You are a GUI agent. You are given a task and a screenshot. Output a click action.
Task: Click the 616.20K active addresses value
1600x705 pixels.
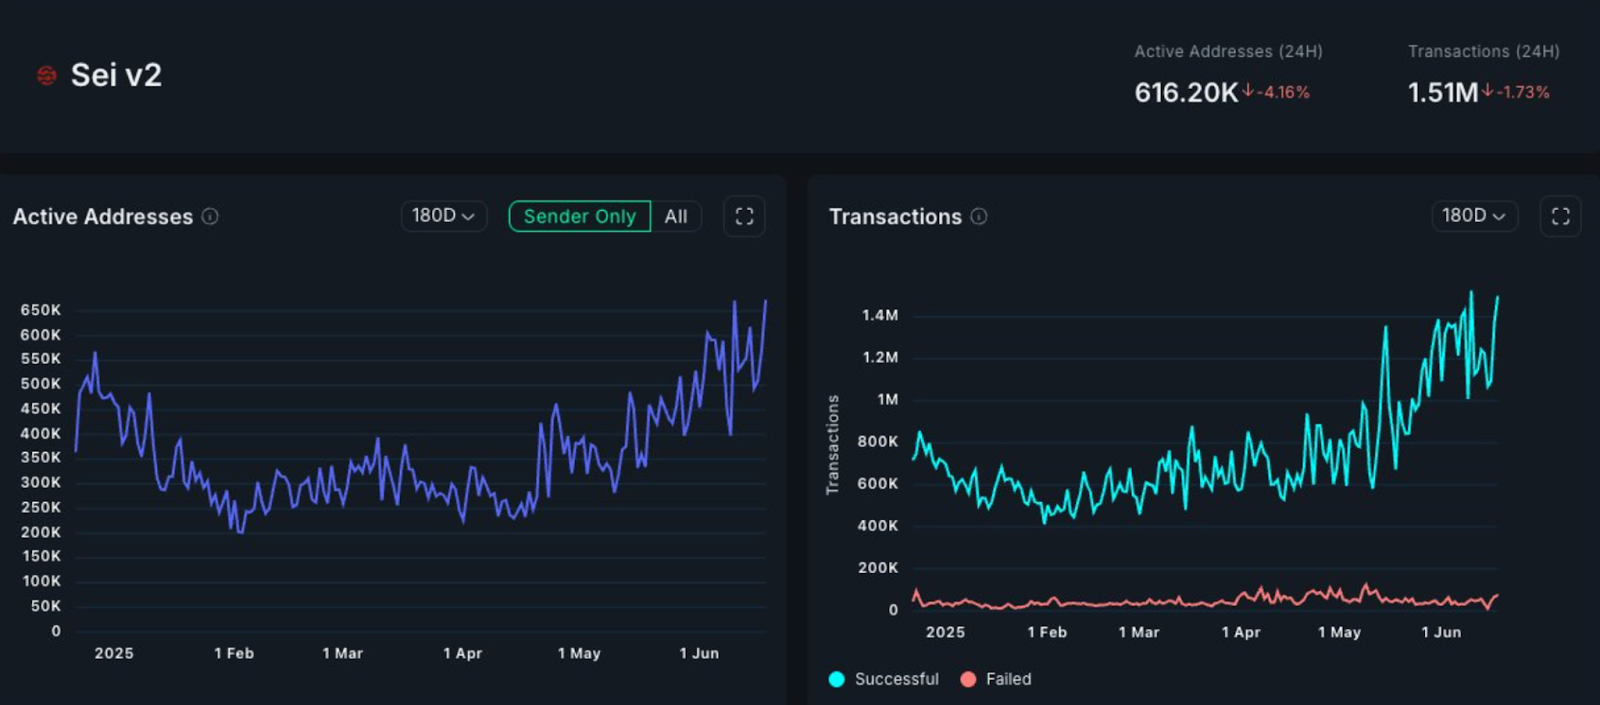[1186, 92]
